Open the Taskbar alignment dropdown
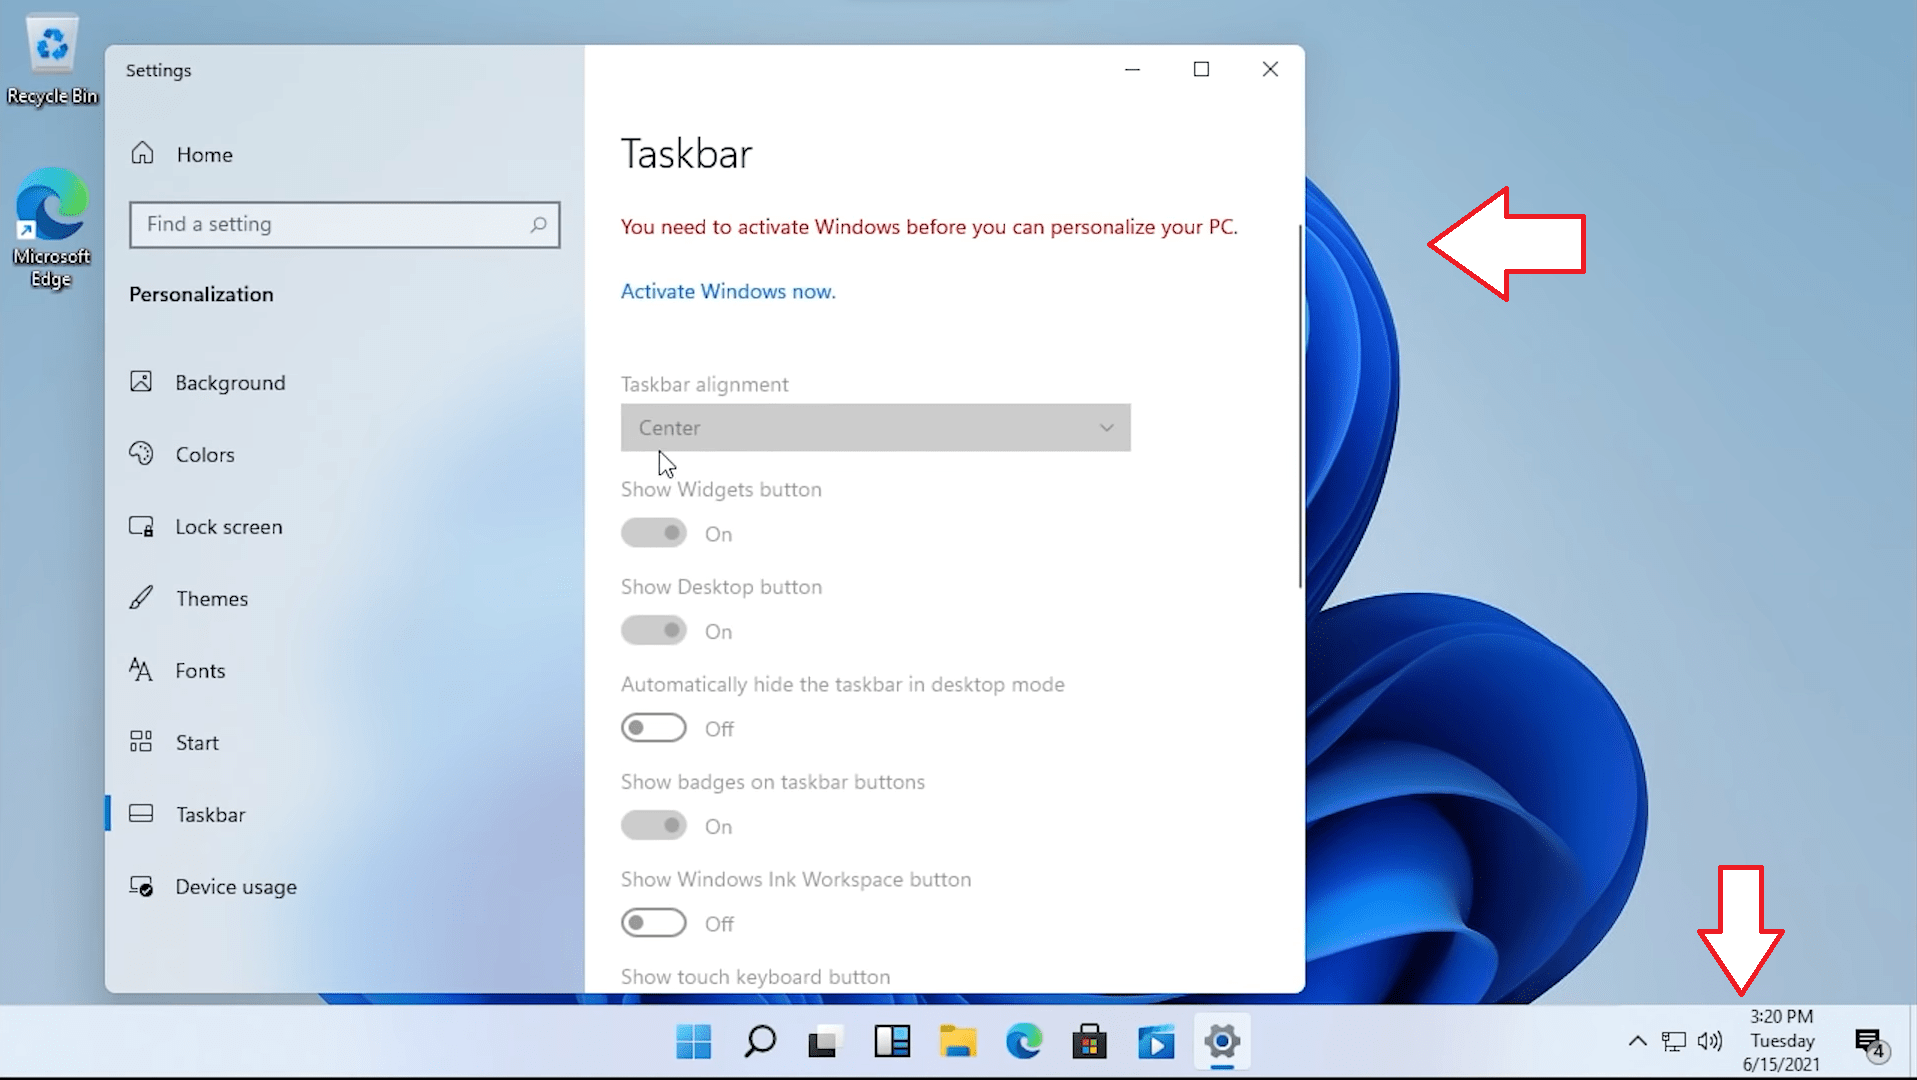The height and width of the screenshot is (1080, 1917). (x=875, y=428)
